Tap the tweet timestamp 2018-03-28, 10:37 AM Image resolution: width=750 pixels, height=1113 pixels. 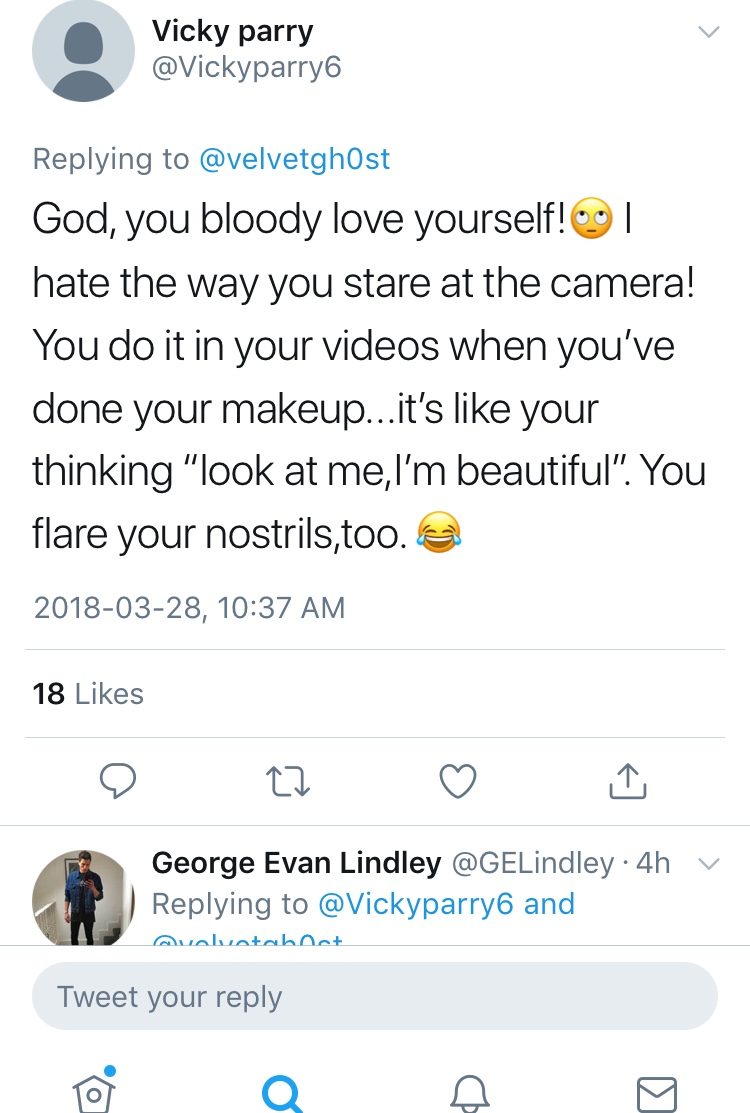click(189, 607)
